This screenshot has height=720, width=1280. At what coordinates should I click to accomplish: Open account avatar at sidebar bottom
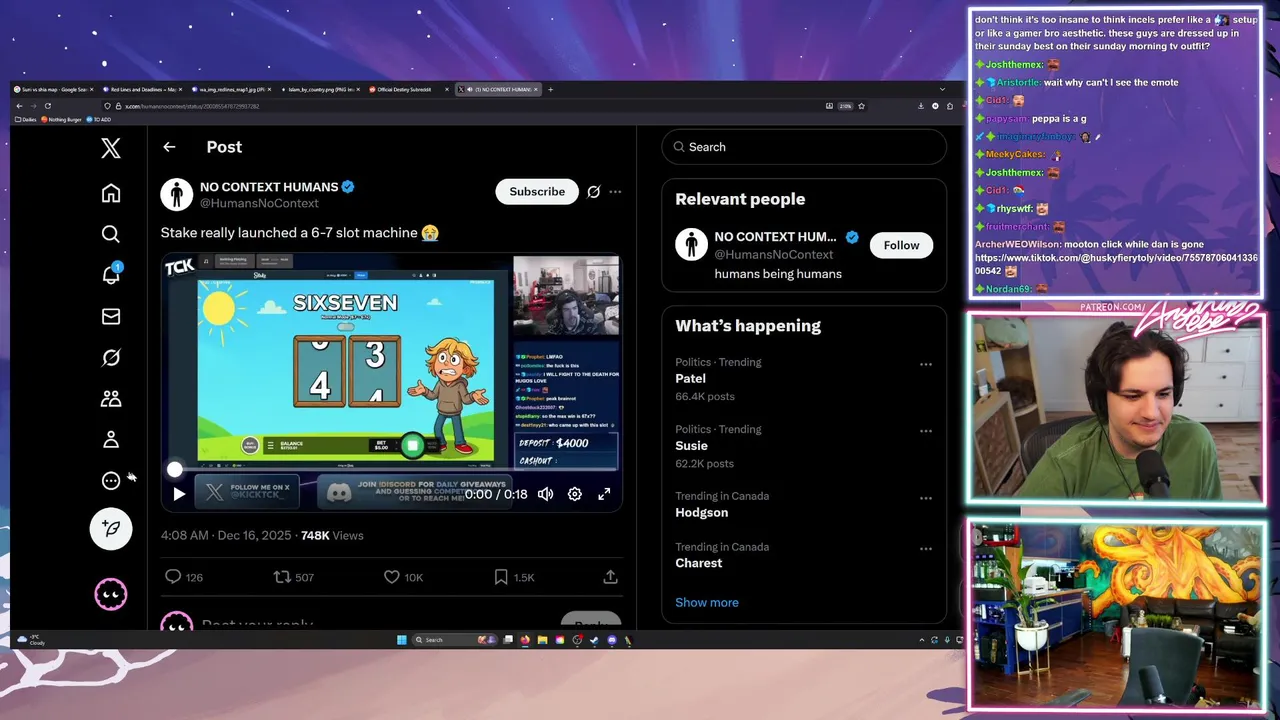tap(111, 595)
